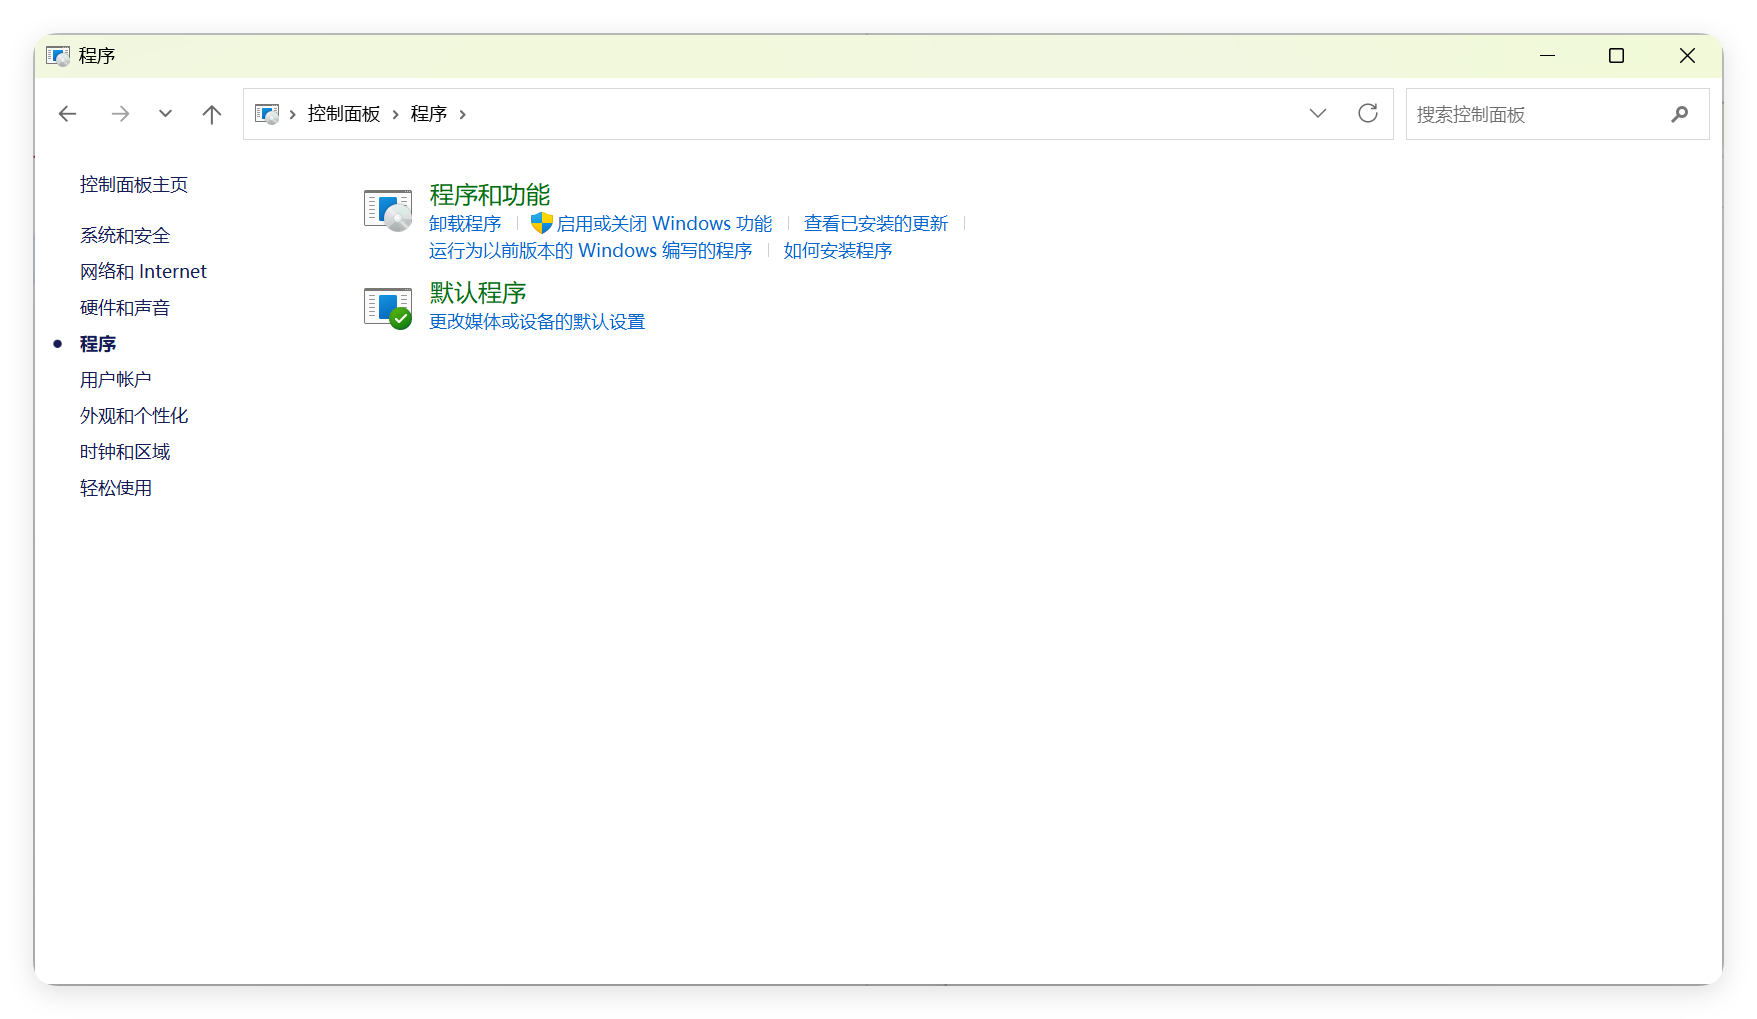The width and height of the screenshot is (1757, 1019).
Task: Expand the chevron between 控制面板 and 程序
Action: 396,115
